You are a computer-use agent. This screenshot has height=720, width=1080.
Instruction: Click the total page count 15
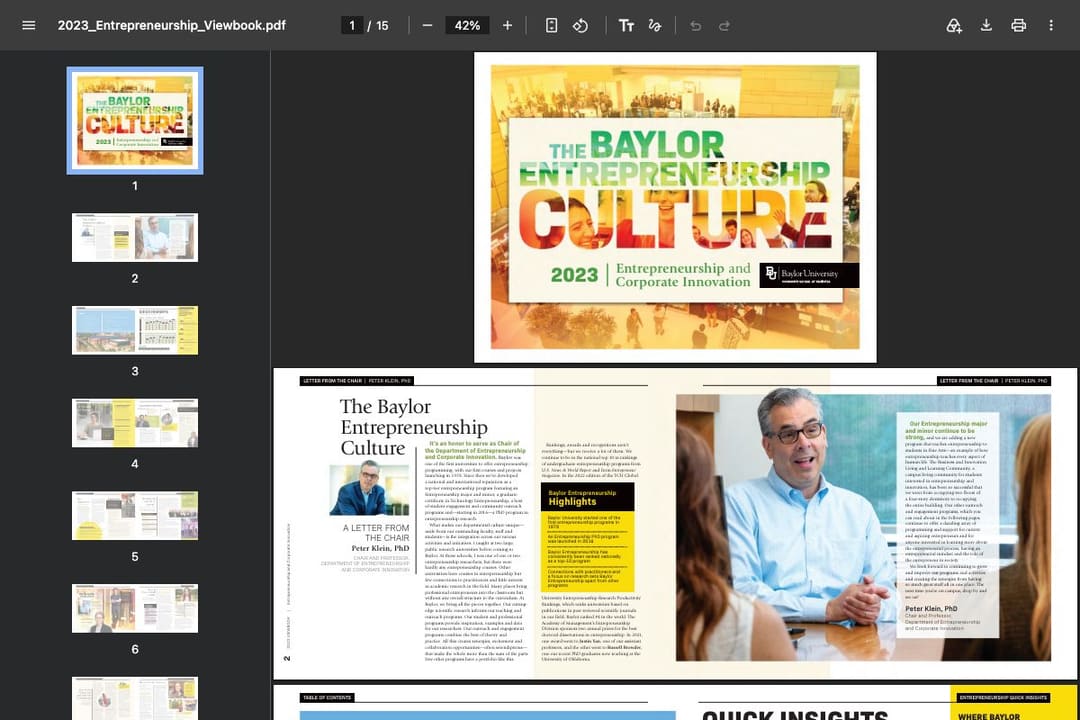point(382,25)
